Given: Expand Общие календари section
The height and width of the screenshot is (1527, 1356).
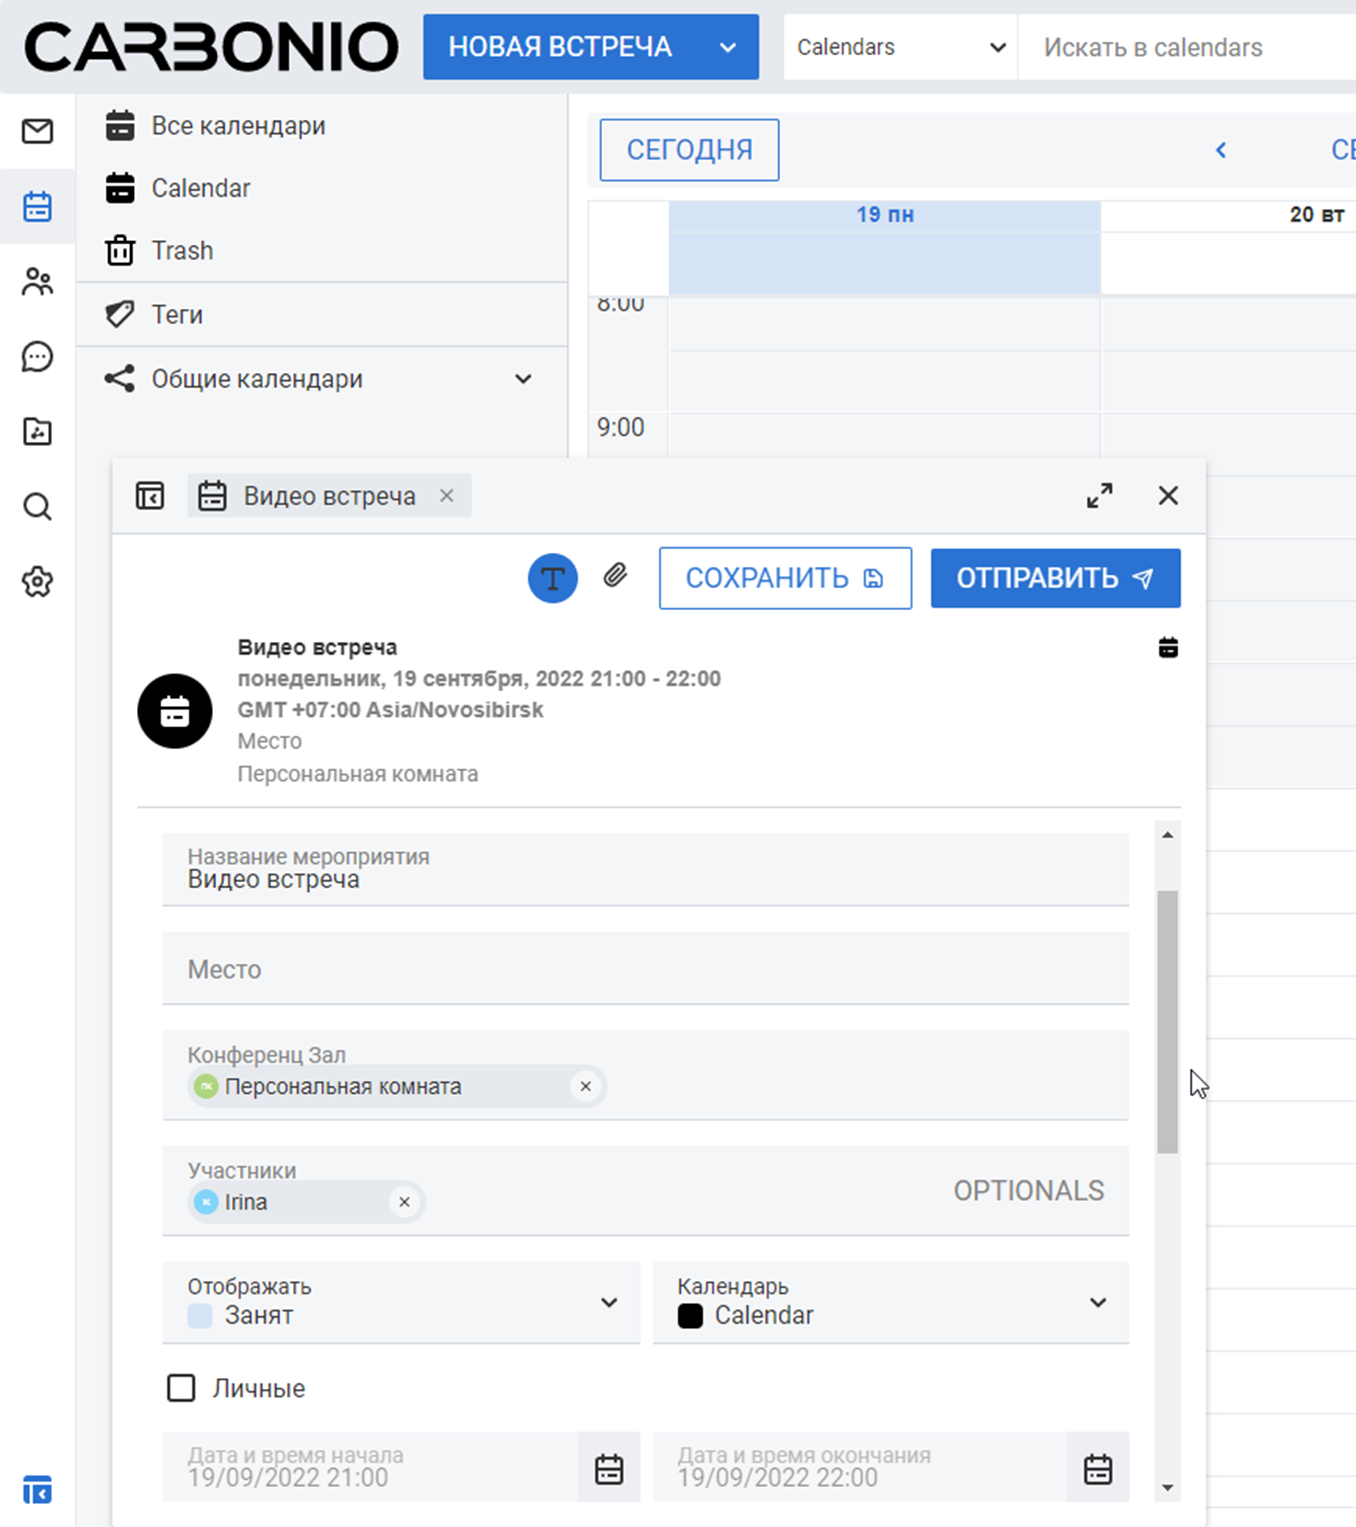Looking at the screenshot, I should (x=522, y=379).
